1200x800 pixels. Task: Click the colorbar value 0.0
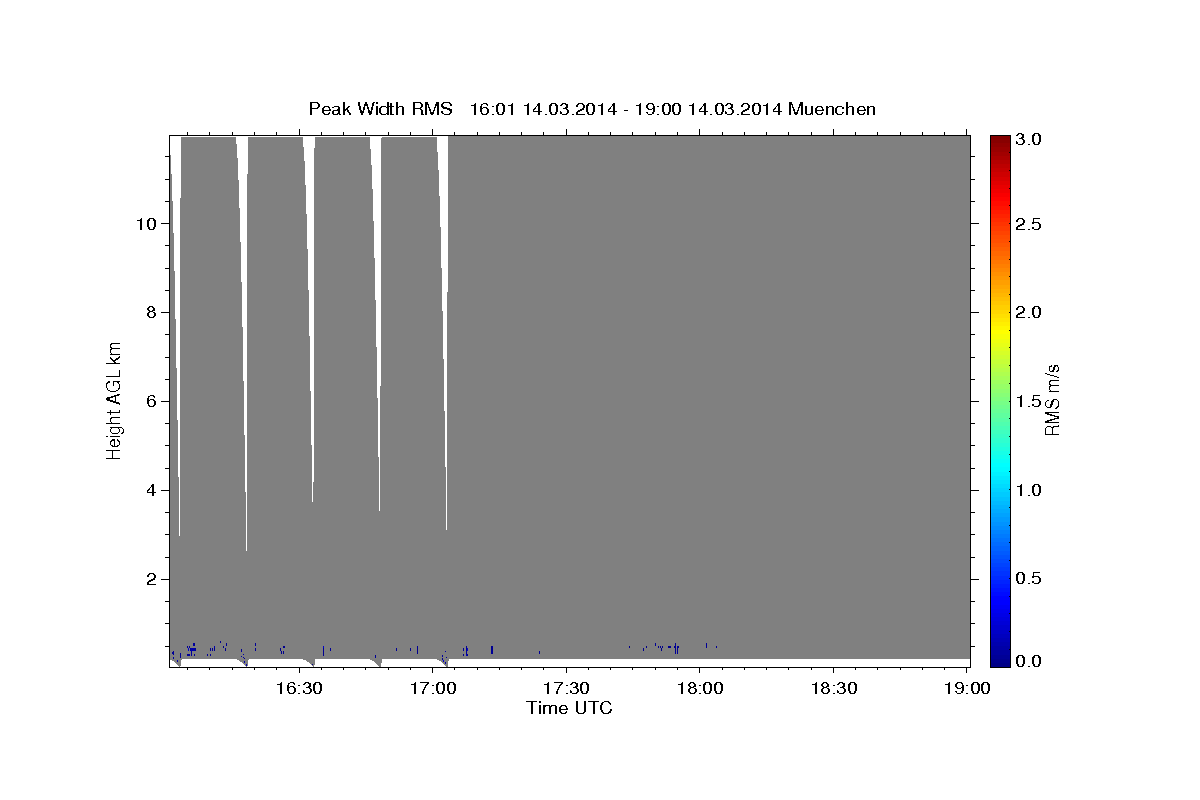click(1029, 661)
